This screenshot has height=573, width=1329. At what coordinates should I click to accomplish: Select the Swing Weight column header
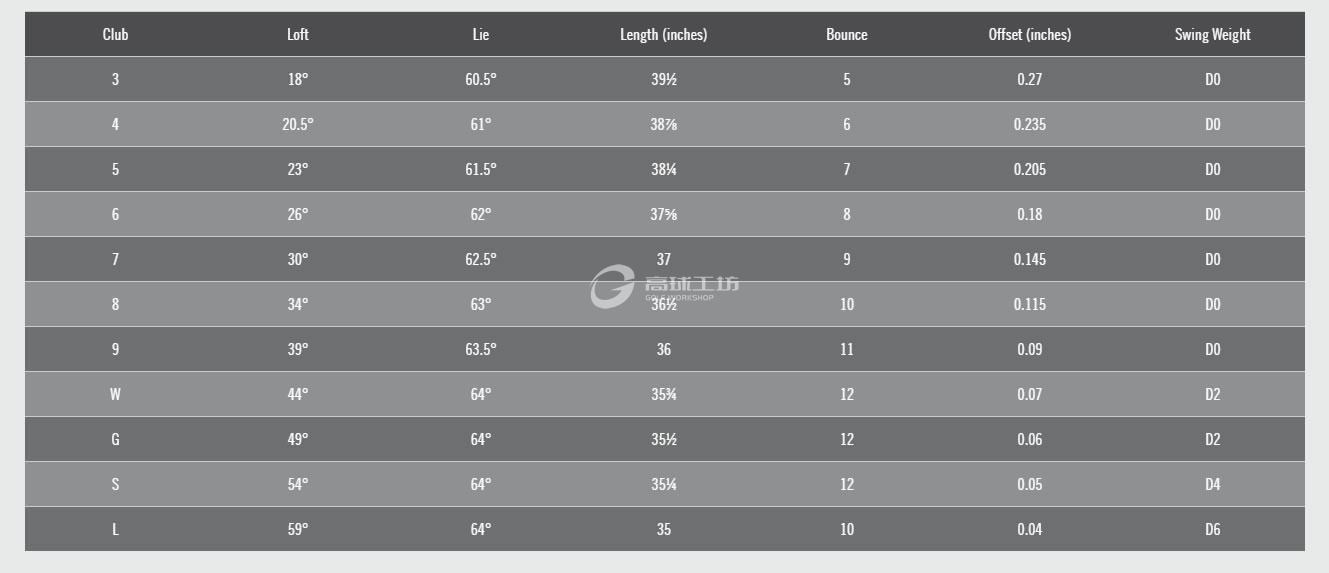(1212, 34)
